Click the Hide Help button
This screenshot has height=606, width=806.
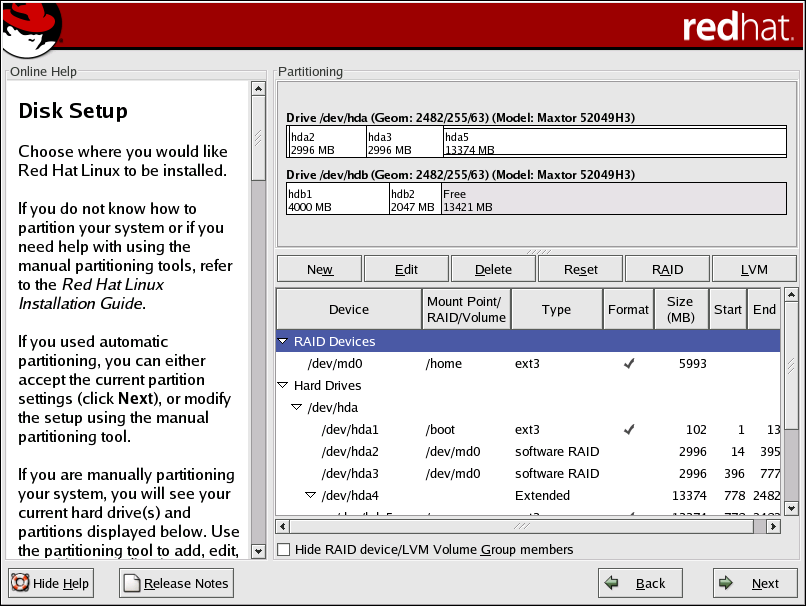(x=52, y=583)
